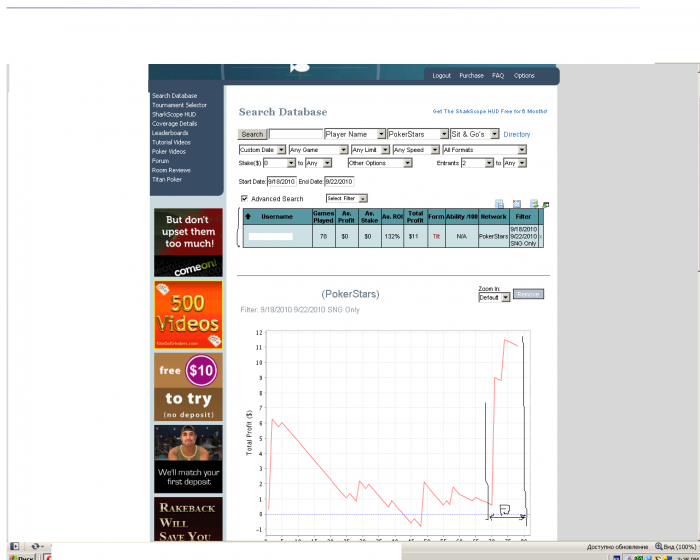
Task: Open Coverage Details in the sidebar
Action: (174, 124)
